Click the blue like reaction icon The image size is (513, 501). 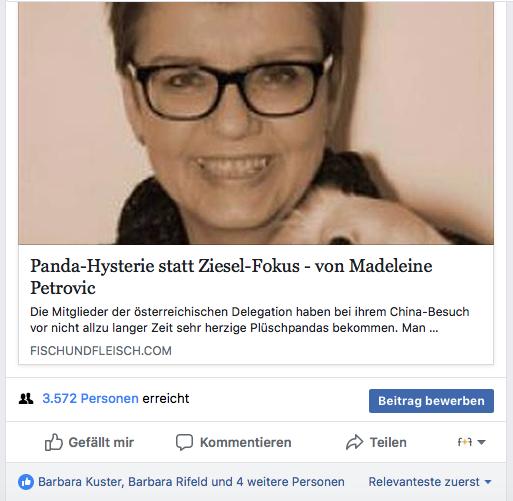tap(26, 482)
